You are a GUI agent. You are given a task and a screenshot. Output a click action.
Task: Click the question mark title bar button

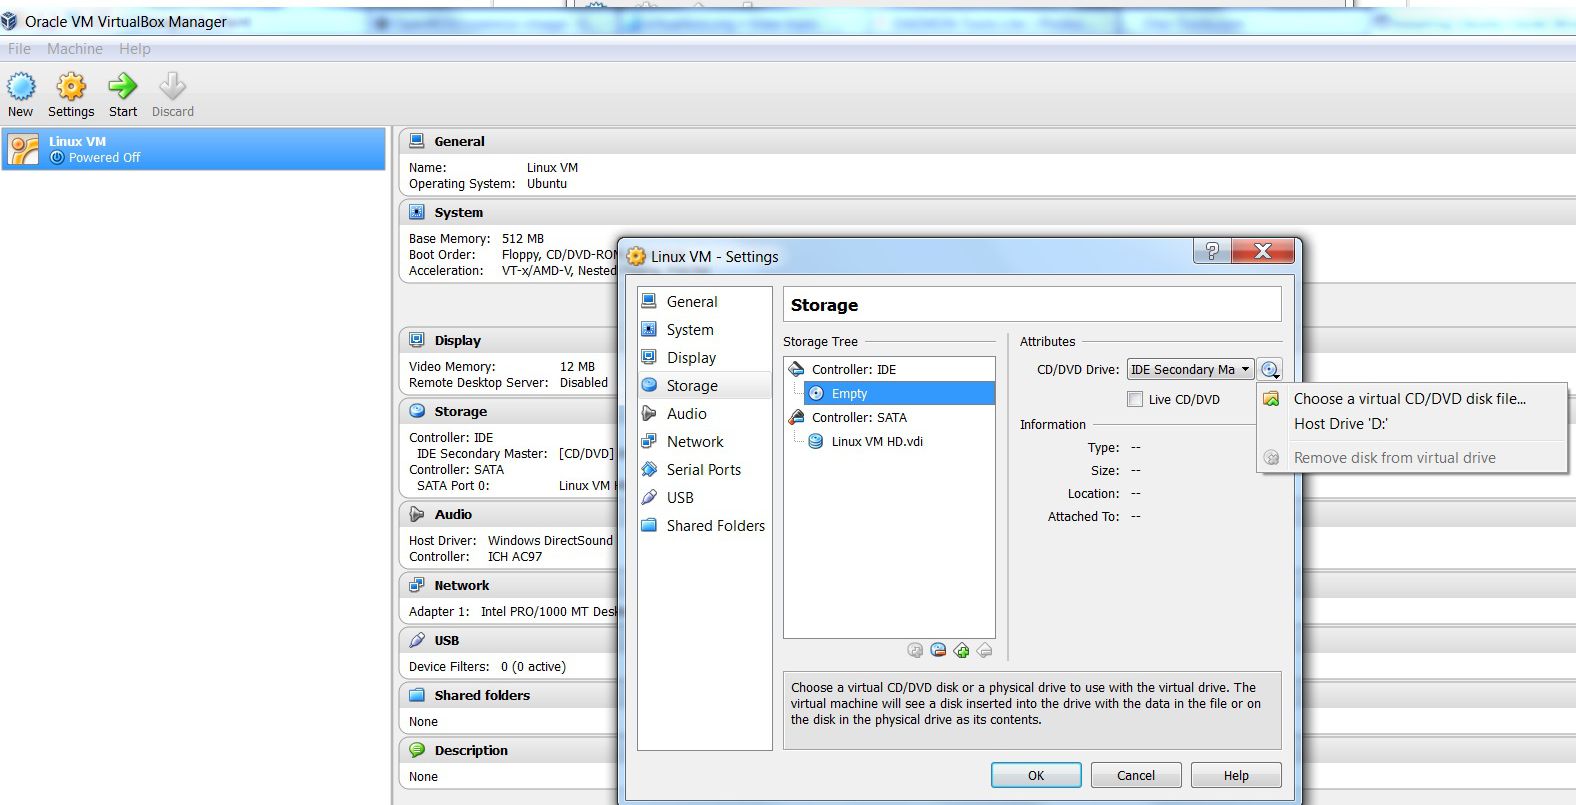pos(1212,251)
